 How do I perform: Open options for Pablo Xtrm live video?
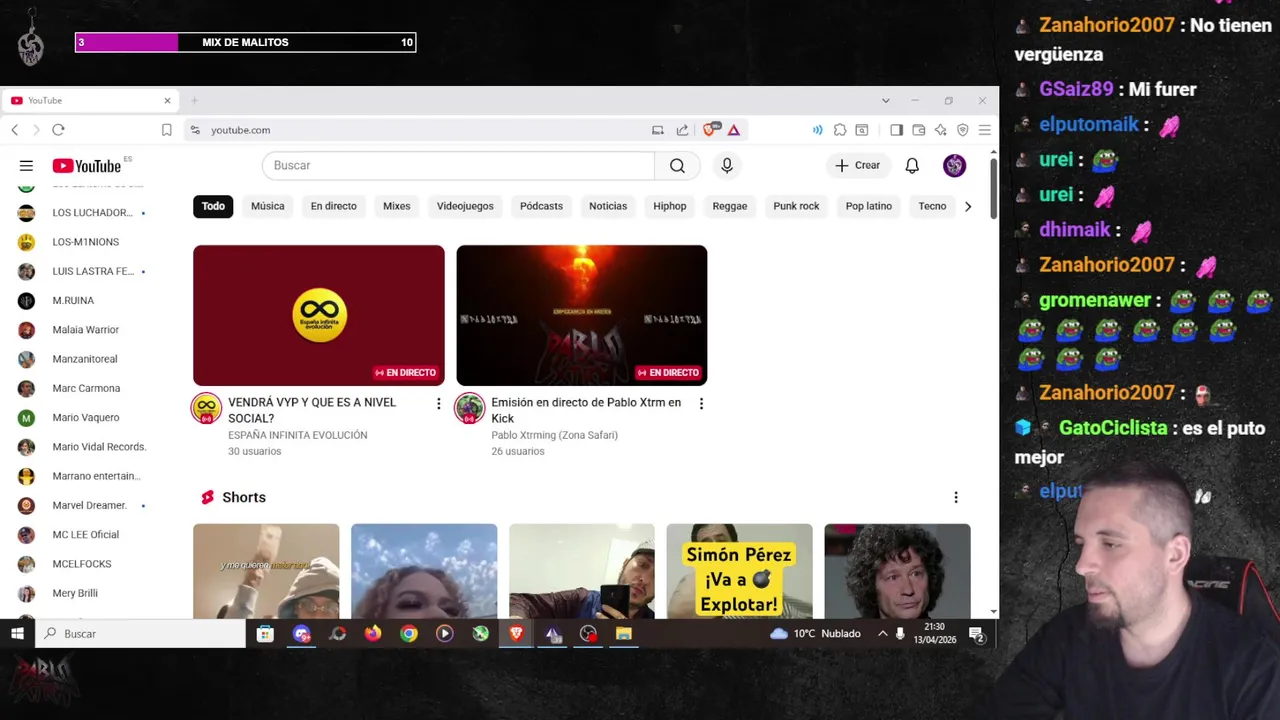pos(701,404)
